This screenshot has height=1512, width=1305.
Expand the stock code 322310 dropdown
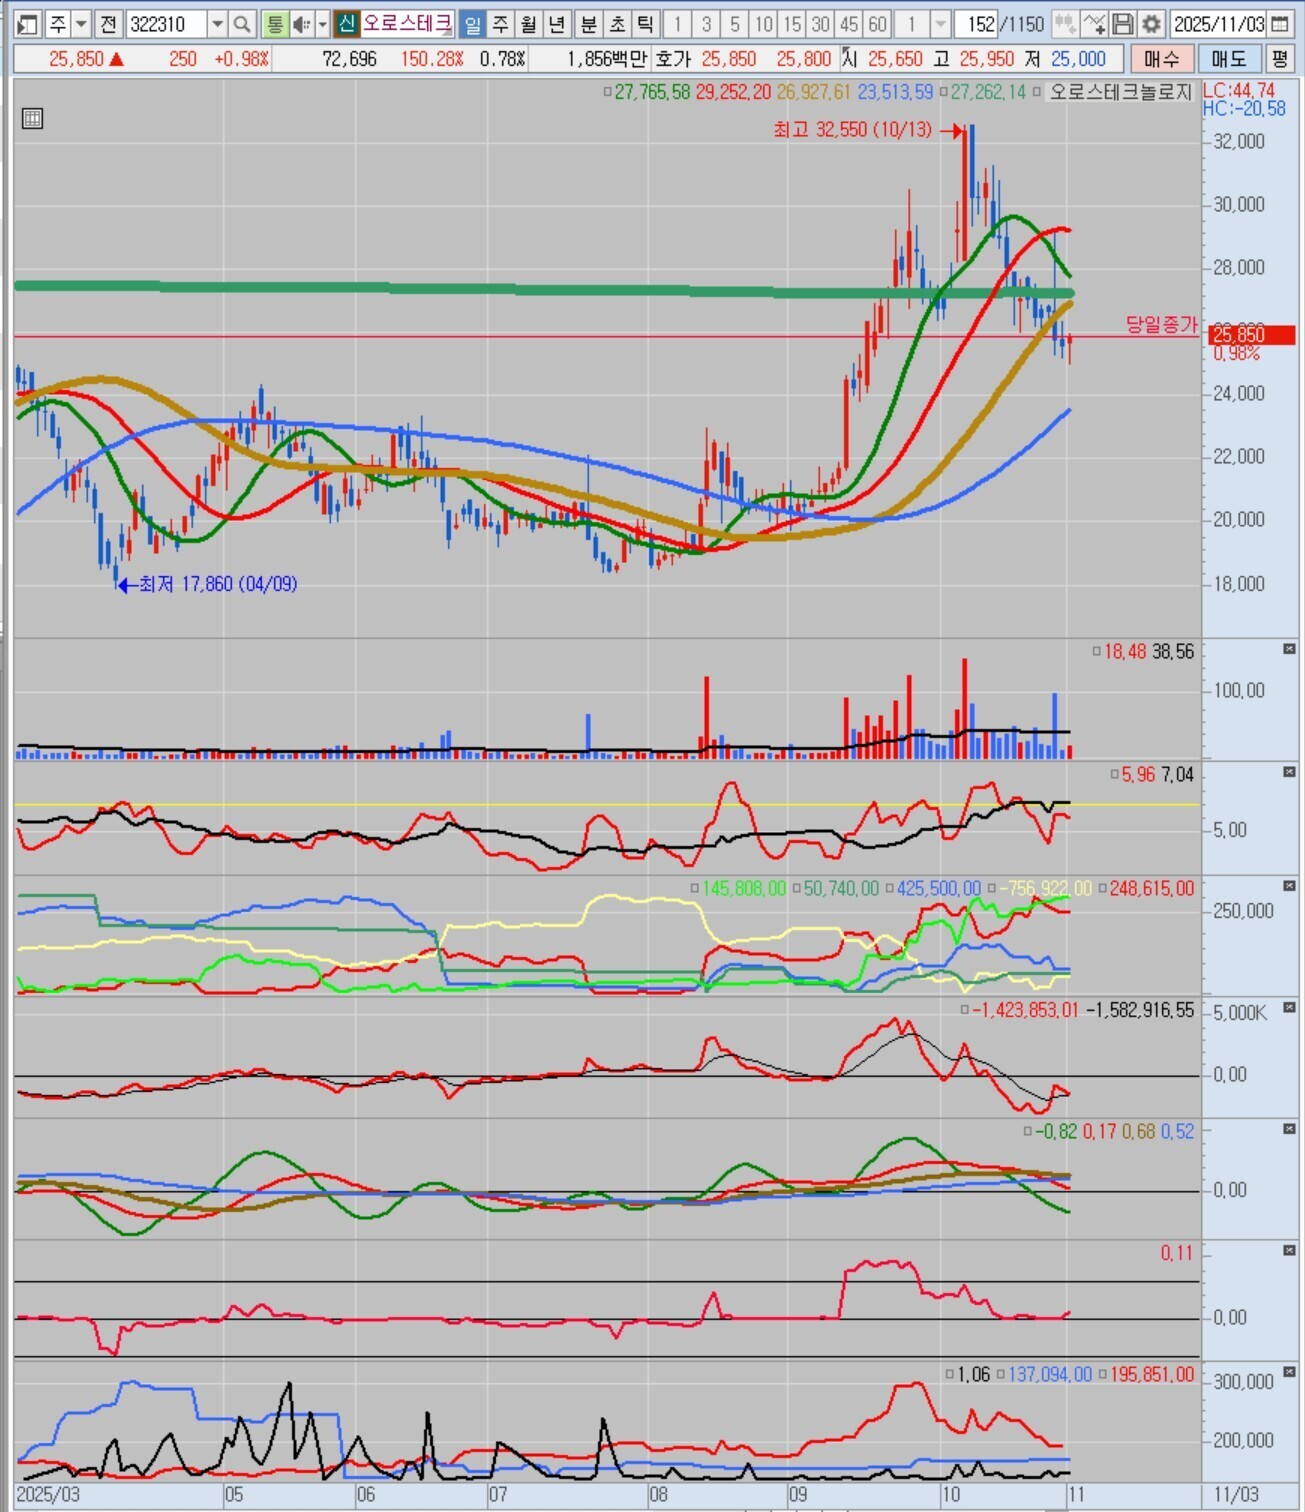coord(217,24)
